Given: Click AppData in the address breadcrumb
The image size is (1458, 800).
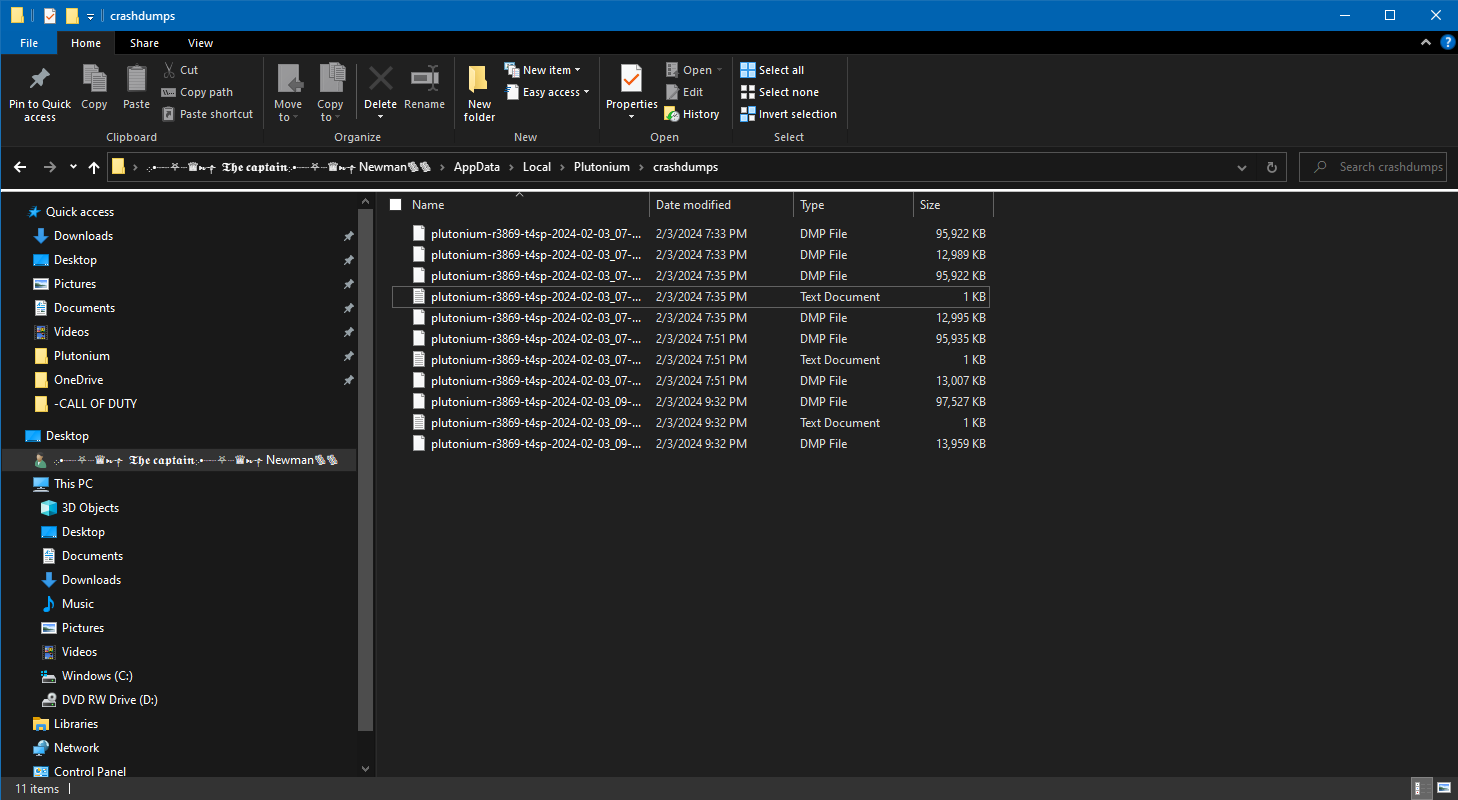Looking at the screenshot, I should (476, 167).
